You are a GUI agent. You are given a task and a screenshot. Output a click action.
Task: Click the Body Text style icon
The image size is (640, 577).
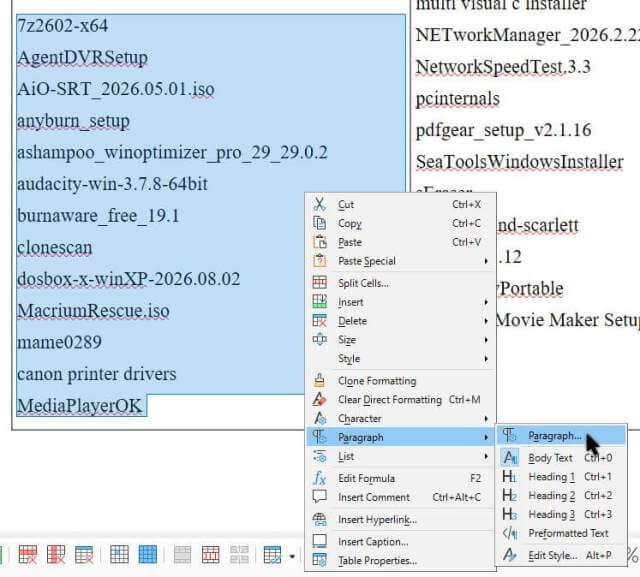pos(510,457)
